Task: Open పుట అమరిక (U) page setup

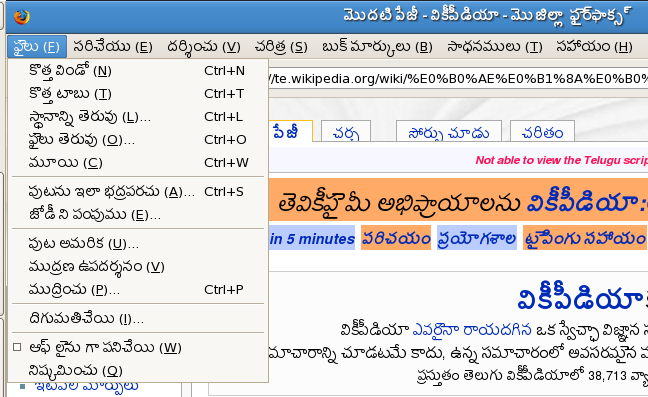Action: point(138,243)
